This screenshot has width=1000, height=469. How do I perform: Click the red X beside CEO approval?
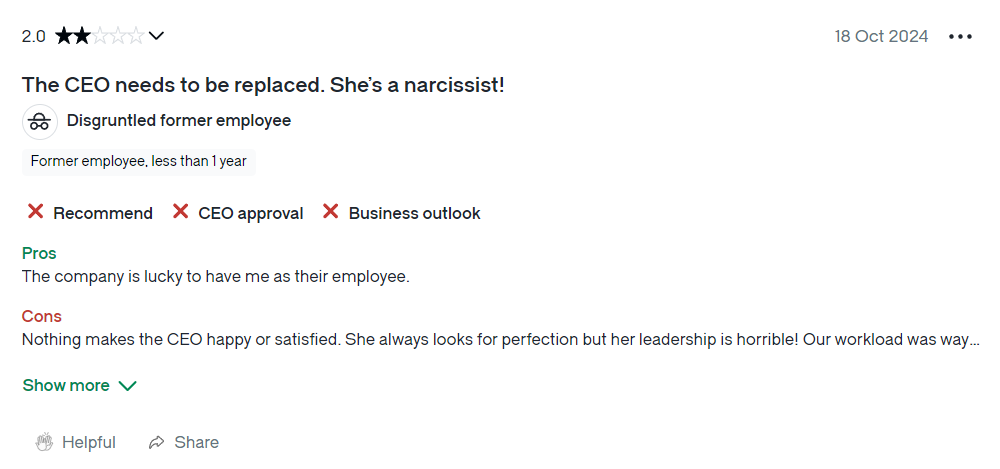coord(180,212)
